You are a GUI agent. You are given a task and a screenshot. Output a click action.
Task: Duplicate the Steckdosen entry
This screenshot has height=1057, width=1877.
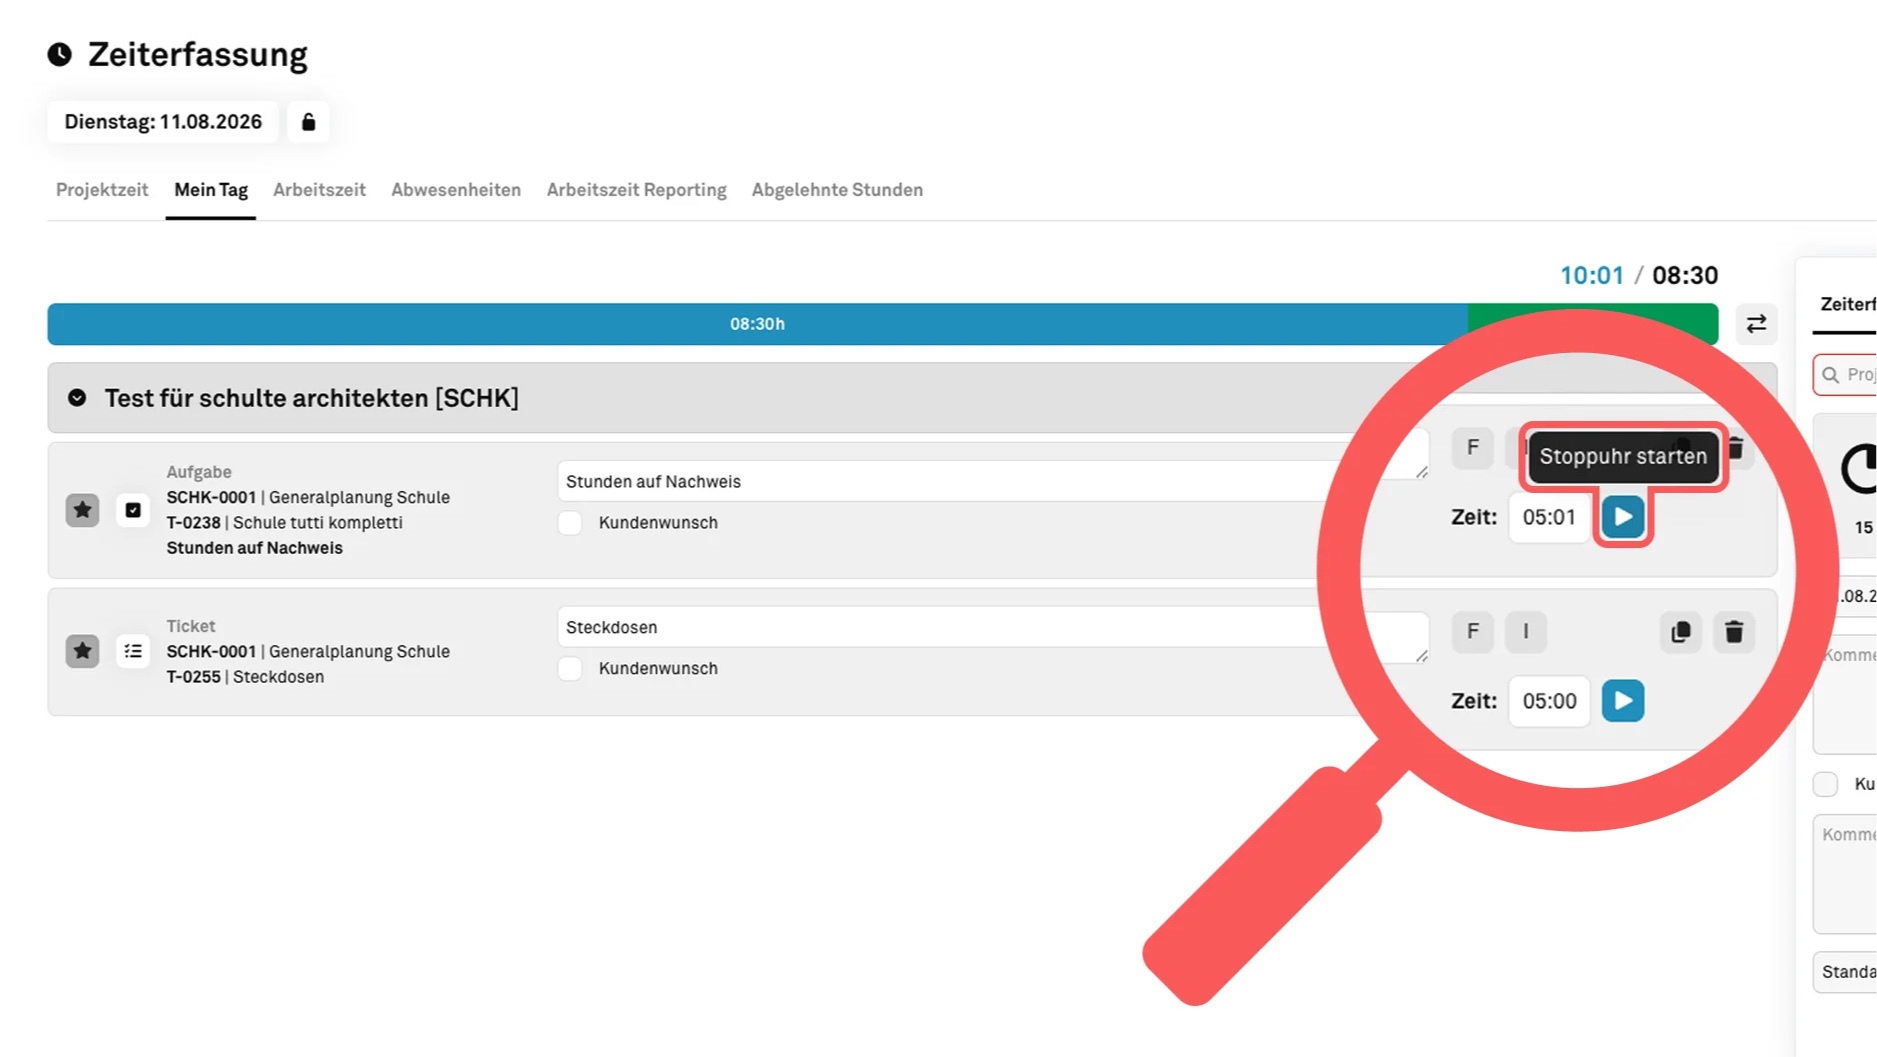1680,632
